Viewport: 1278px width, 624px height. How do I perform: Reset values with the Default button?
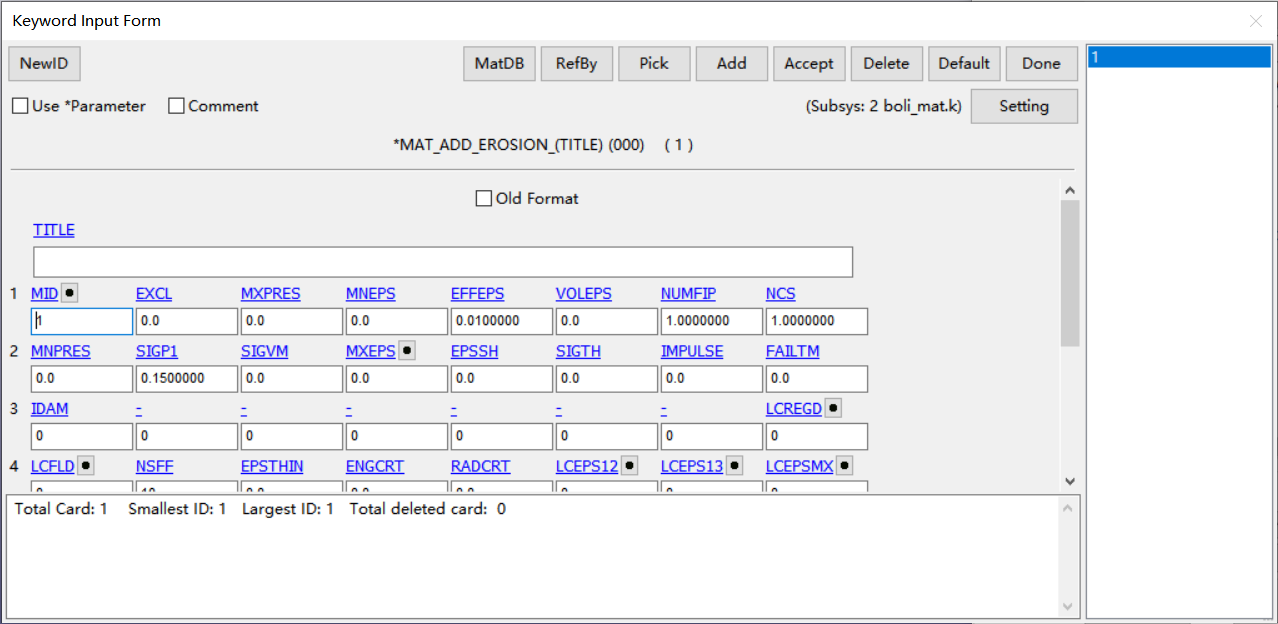(964, 64)
